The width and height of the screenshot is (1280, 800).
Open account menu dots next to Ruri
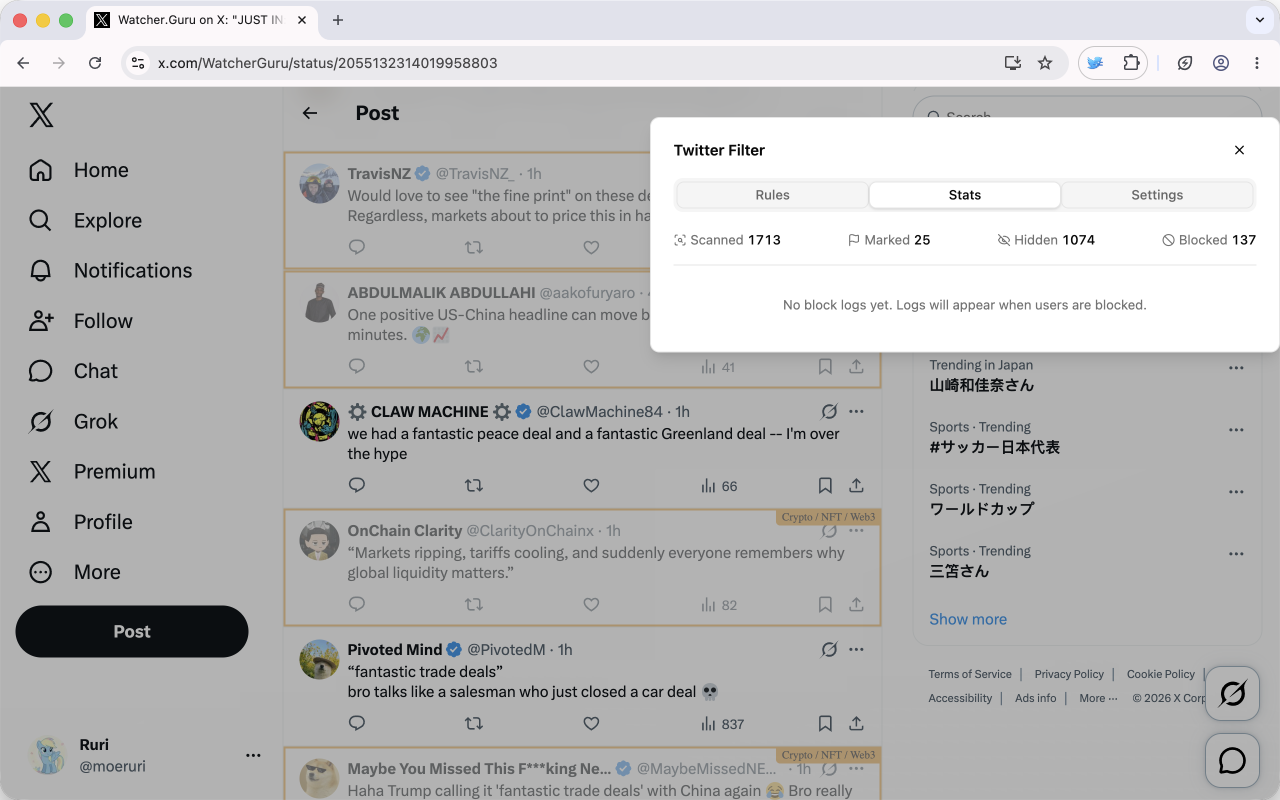pyautogui.click(x=253, y=755)
